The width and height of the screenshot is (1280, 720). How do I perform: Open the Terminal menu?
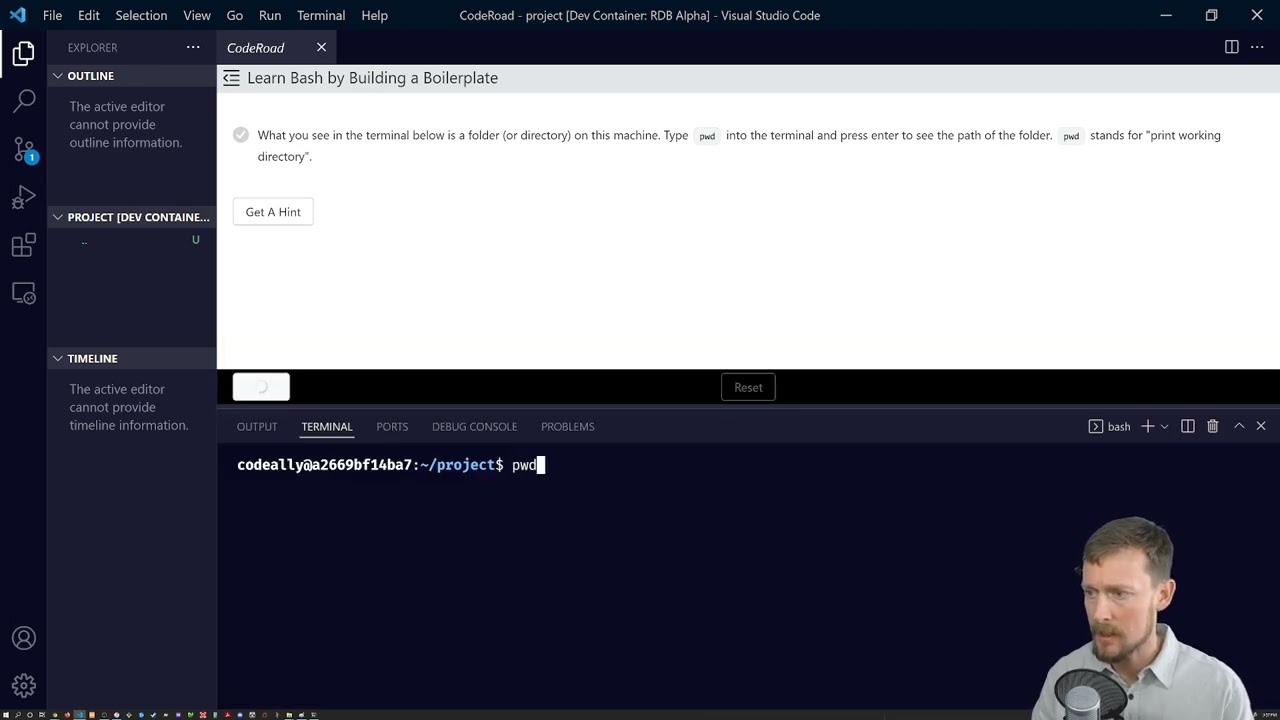321,15
